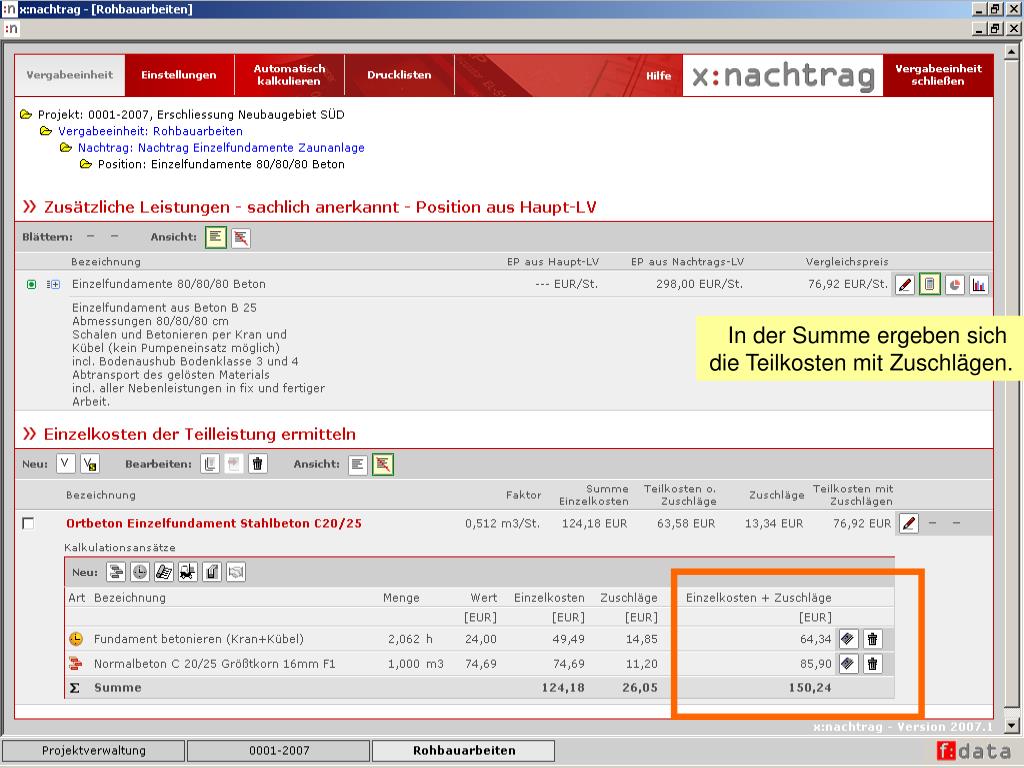Switch Einzelkosten Ansicht to detailed view

358,464
